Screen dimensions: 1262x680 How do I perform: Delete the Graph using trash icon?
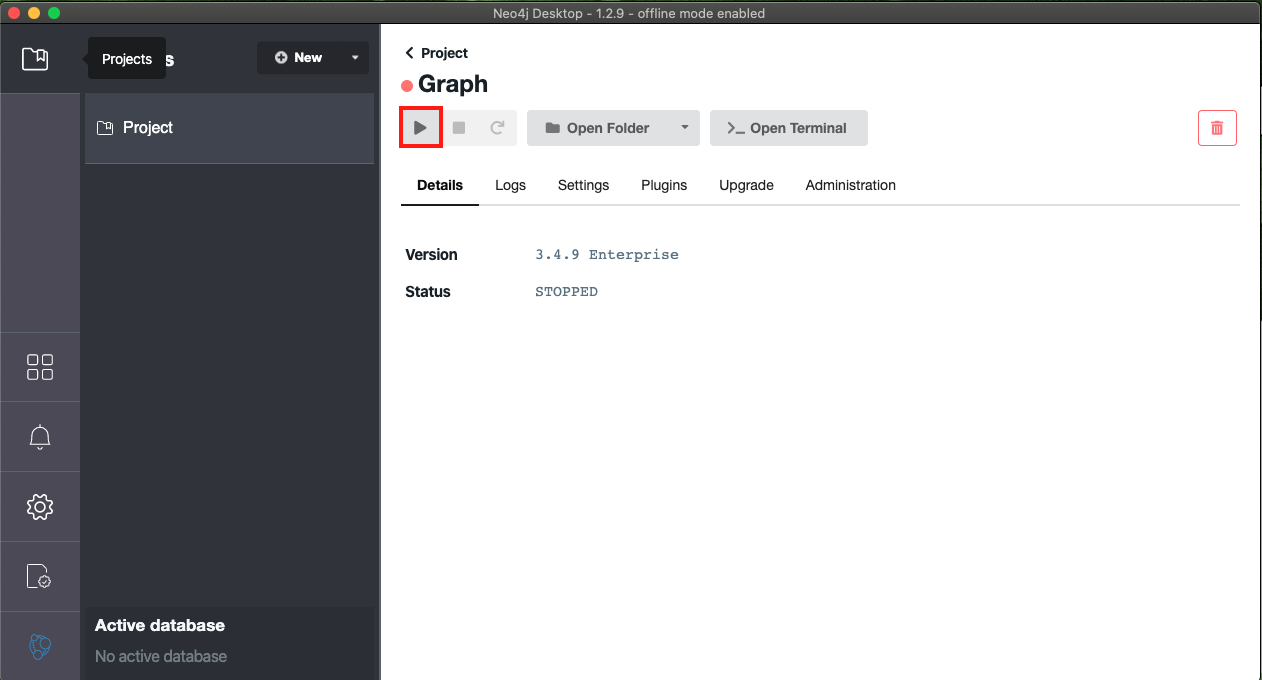tap(1217, 128)
